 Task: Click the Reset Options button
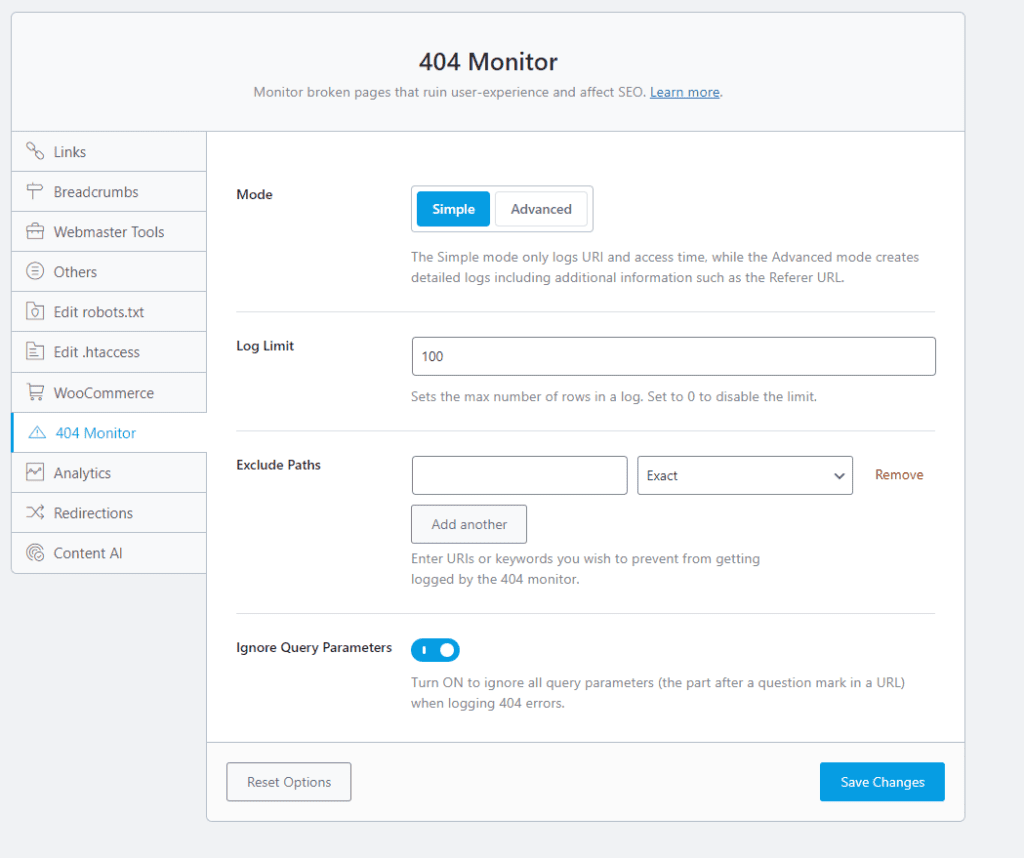[289, 782]
